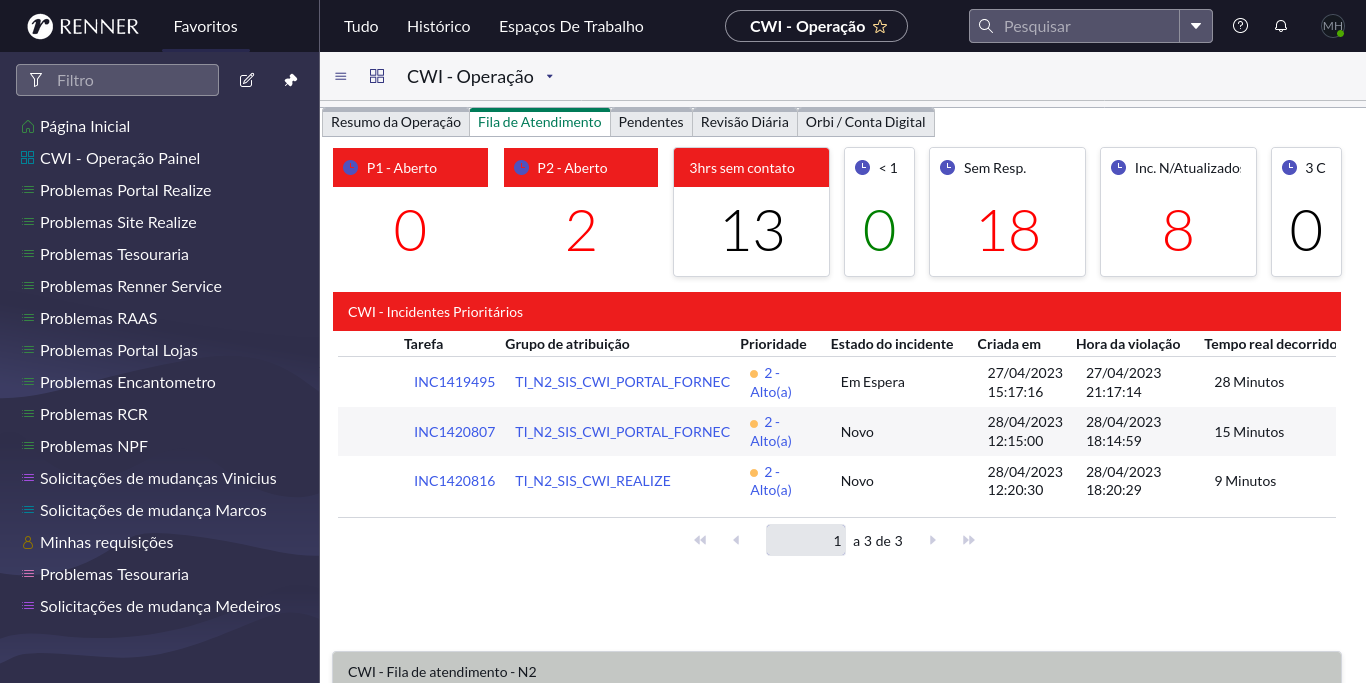Open incident INC1420807

[x=454, y=432]
